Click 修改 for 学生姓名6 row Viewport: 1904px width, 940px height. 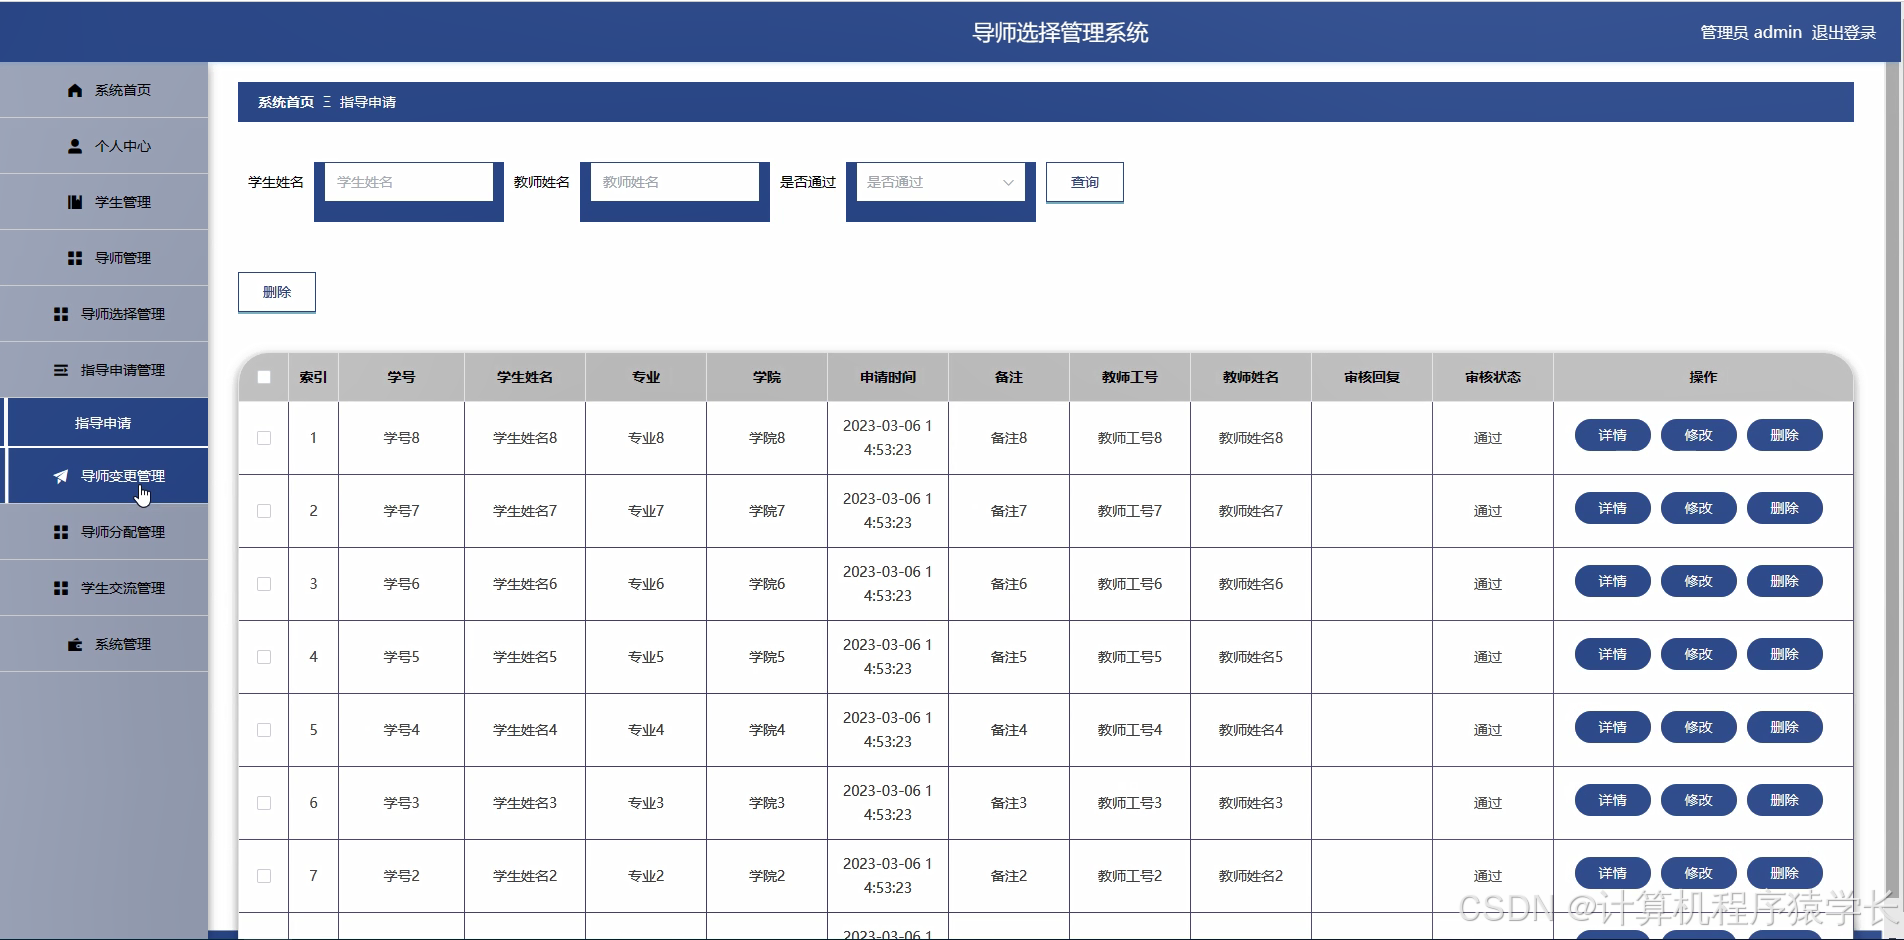point(1699,581)
